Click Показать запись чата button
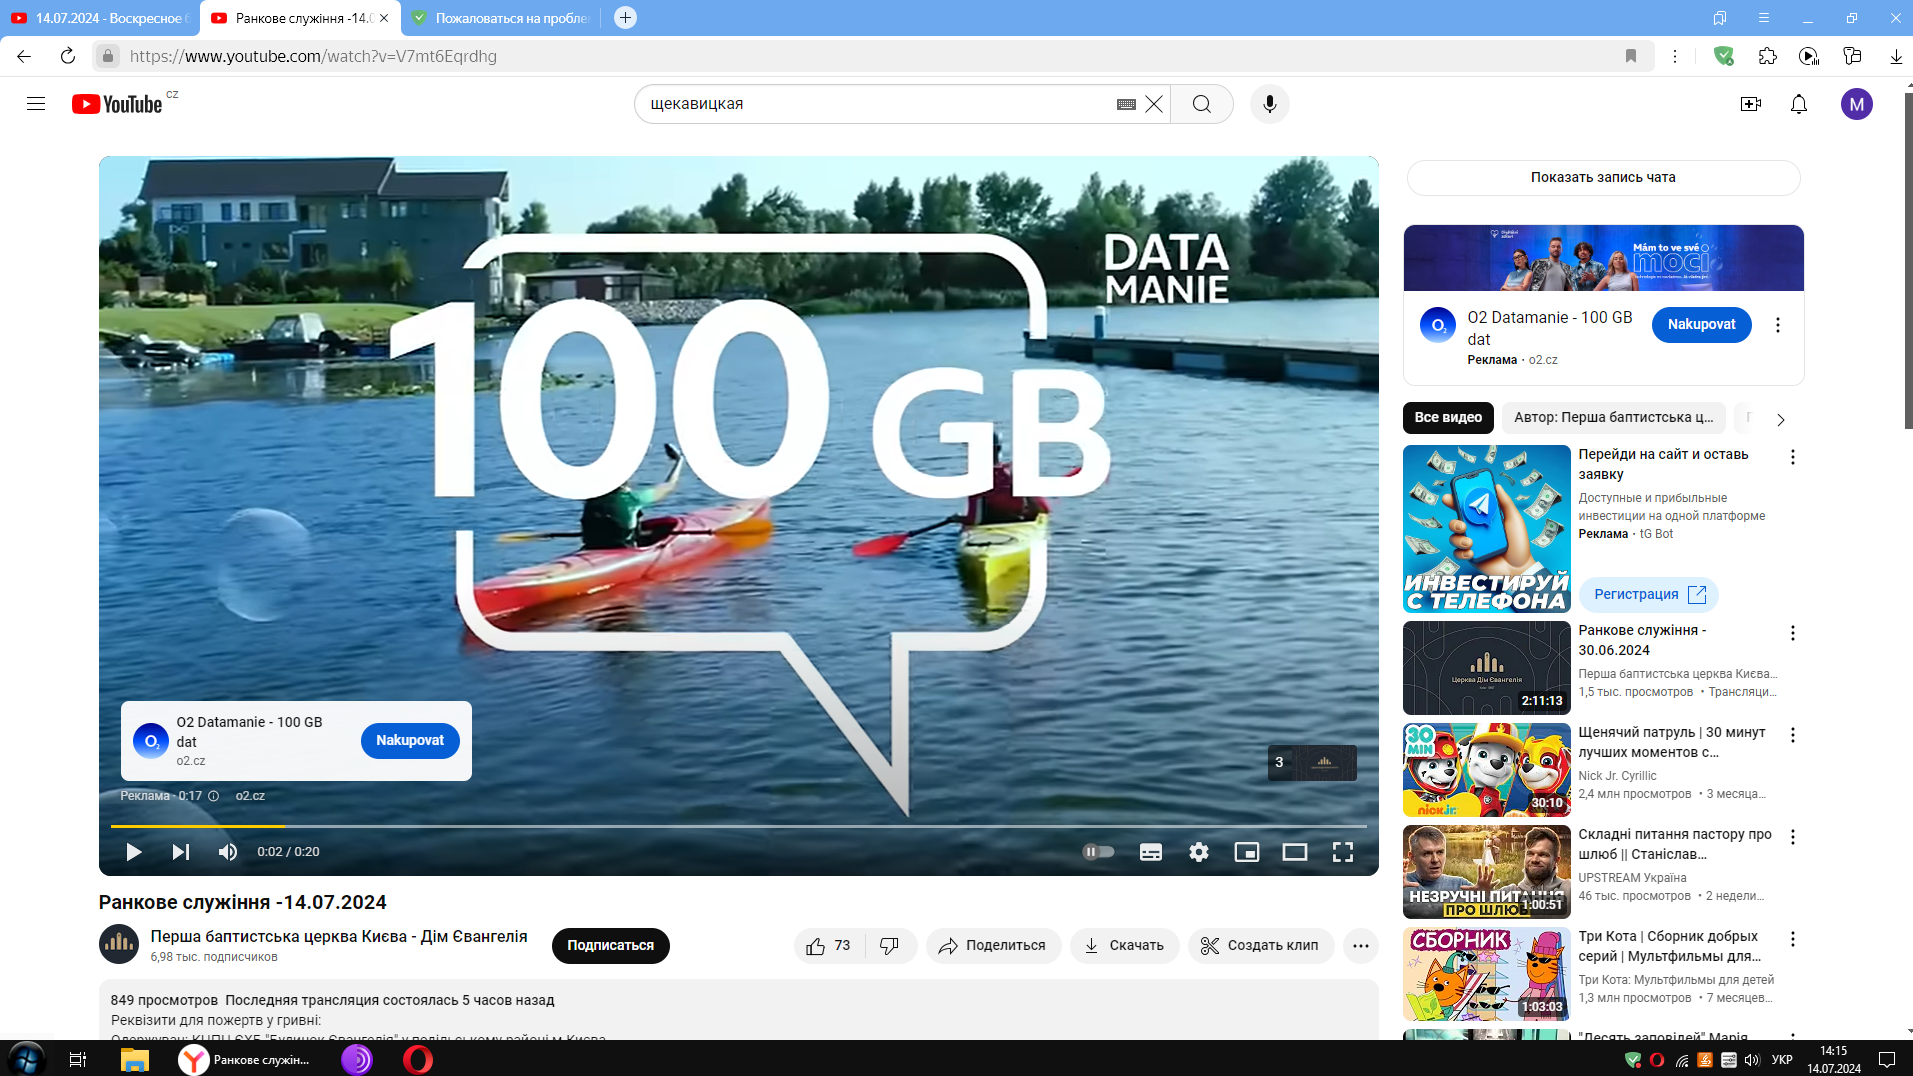This screenshot has width=1913, height=1076. (x=1603, y=177)
